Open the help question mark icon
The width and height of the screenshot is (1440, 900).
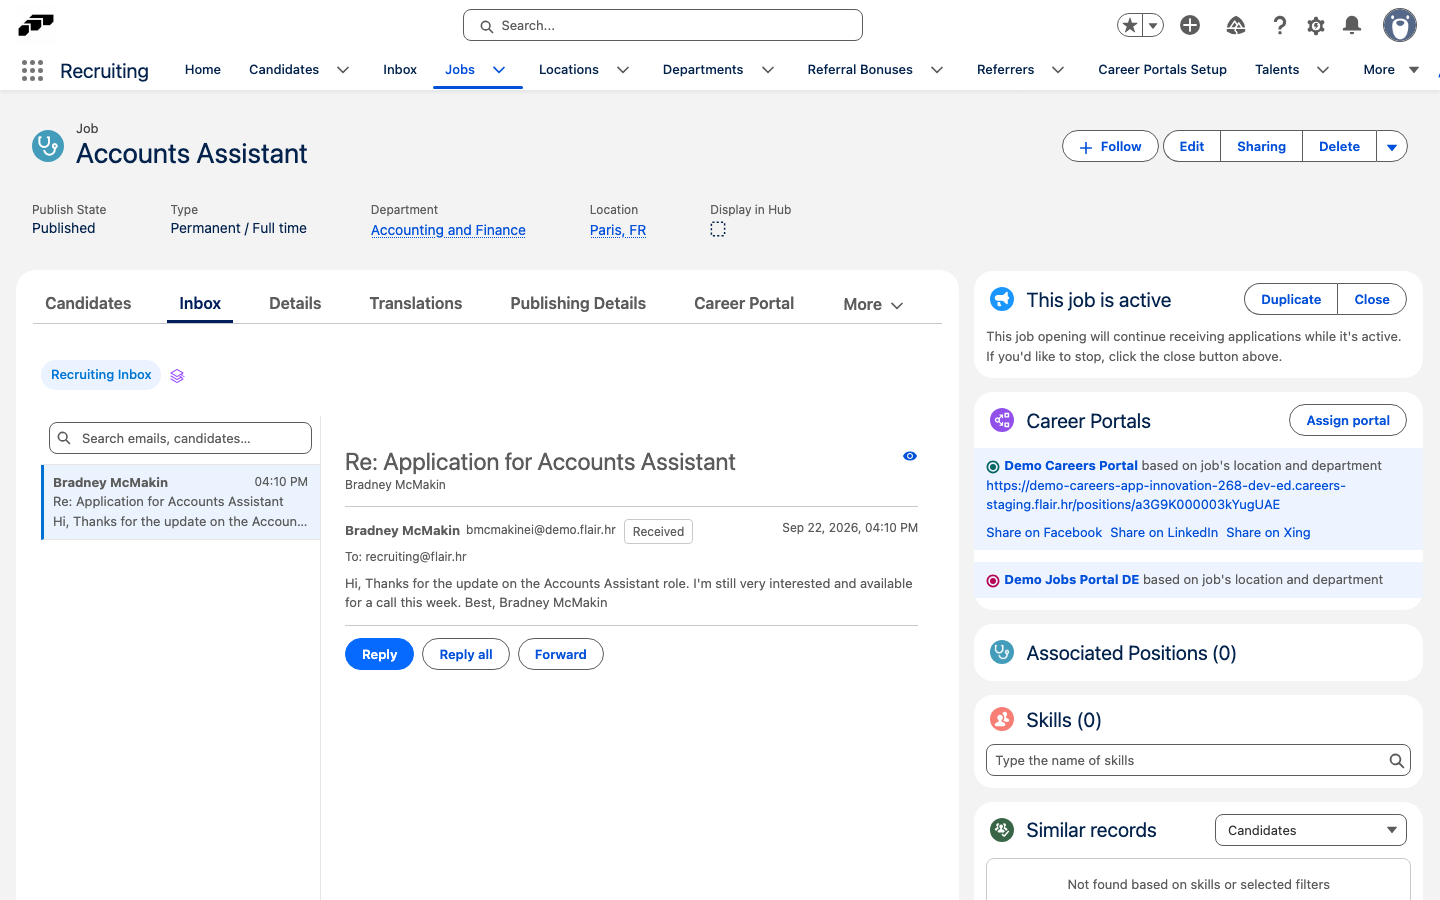pos(1279,25)
